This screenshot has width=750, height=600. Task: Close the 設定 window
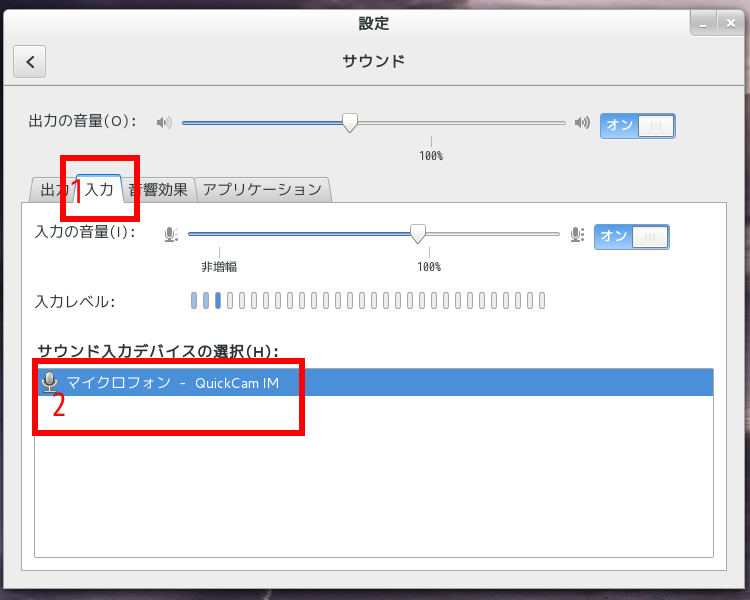click(730, 21)
